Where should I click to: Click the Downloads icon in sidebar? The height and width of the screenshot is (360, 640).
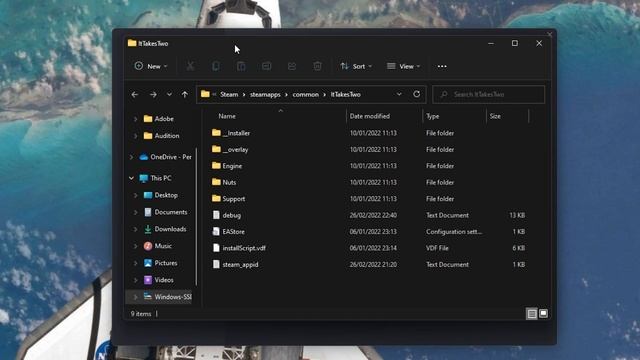point(148,229)
